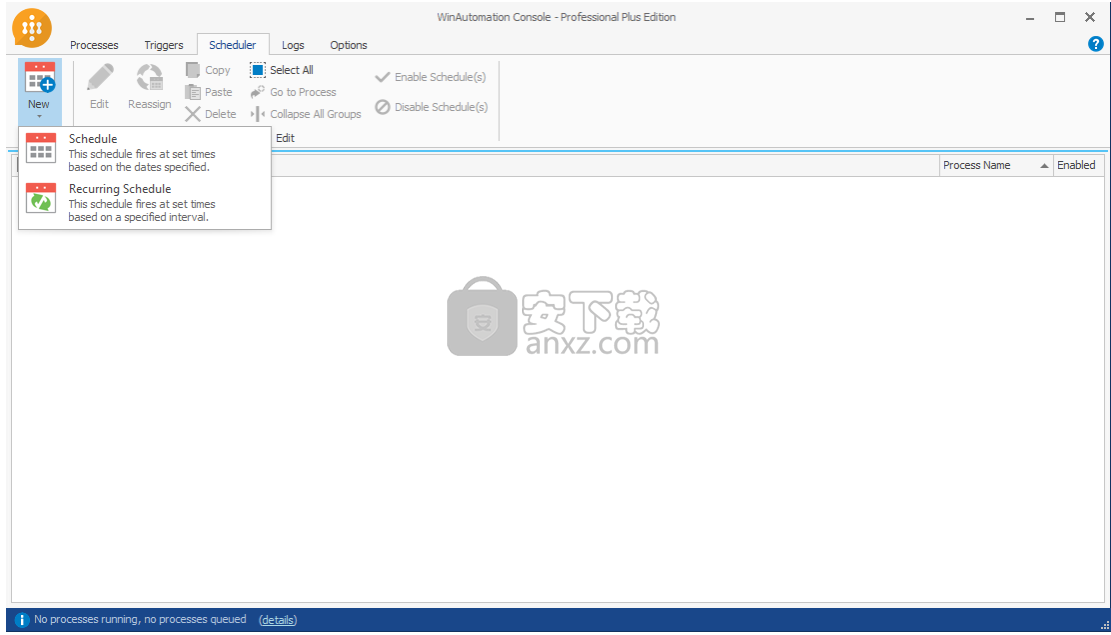The image size is (1111, 635).
Task: Minimize the WinAutomation Console window
Action: pyautogui.click(x=1030, y=17)
